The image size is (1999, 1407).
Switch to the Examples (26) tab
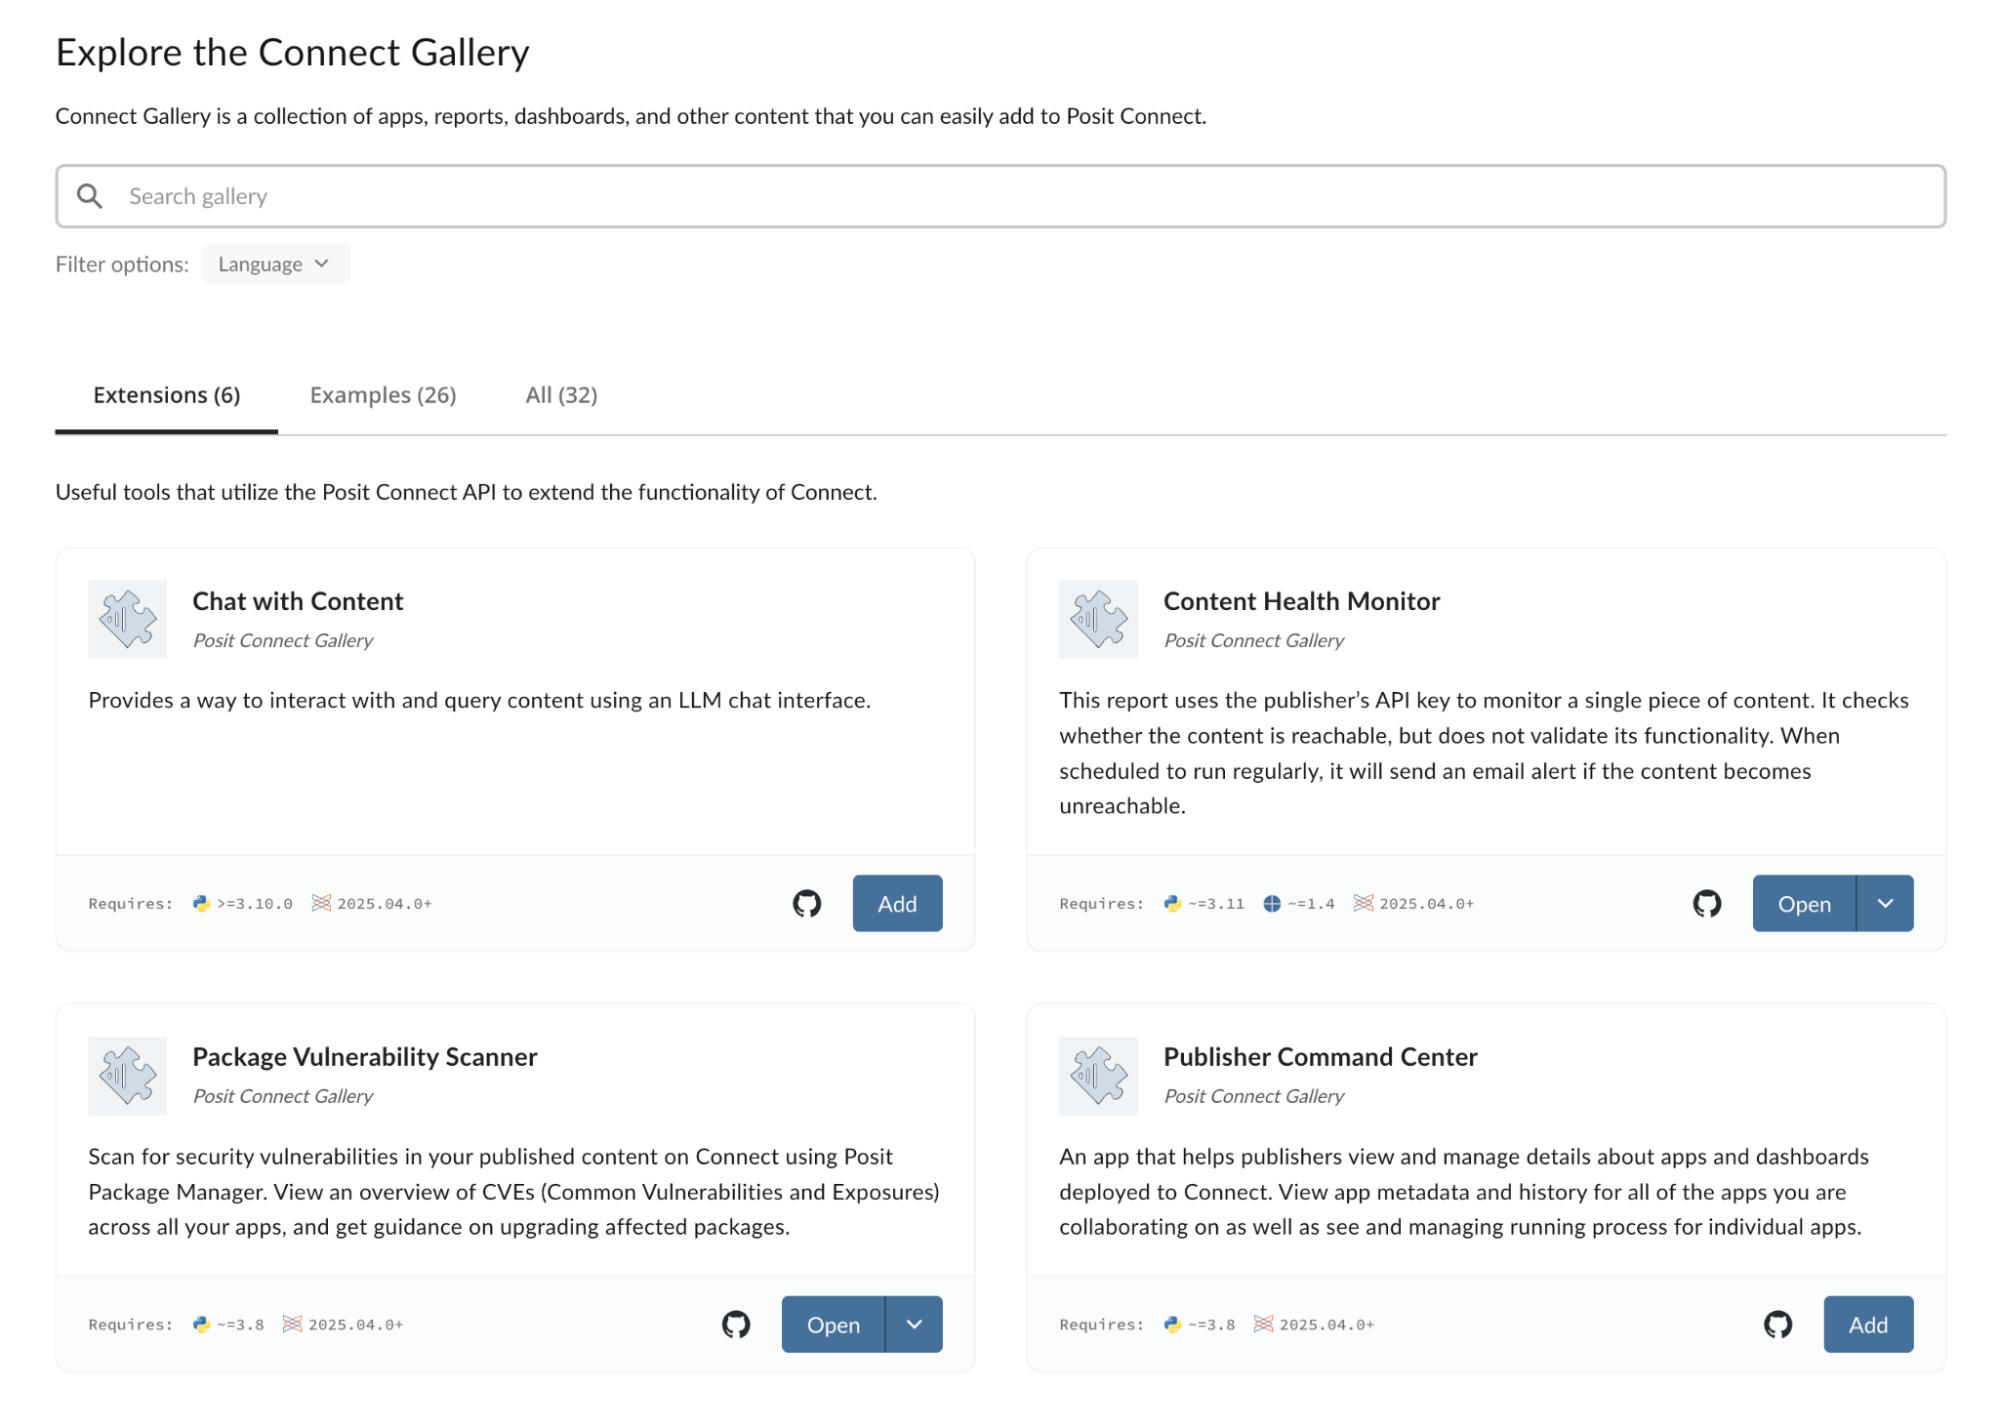point(383,395)
